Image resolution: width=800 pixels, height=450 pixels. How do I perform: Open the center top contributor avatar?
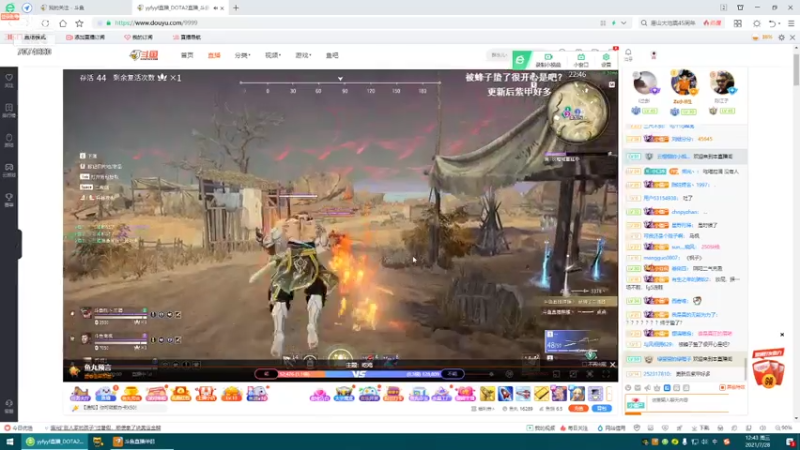pyautogui.click(x=683, y=82)
